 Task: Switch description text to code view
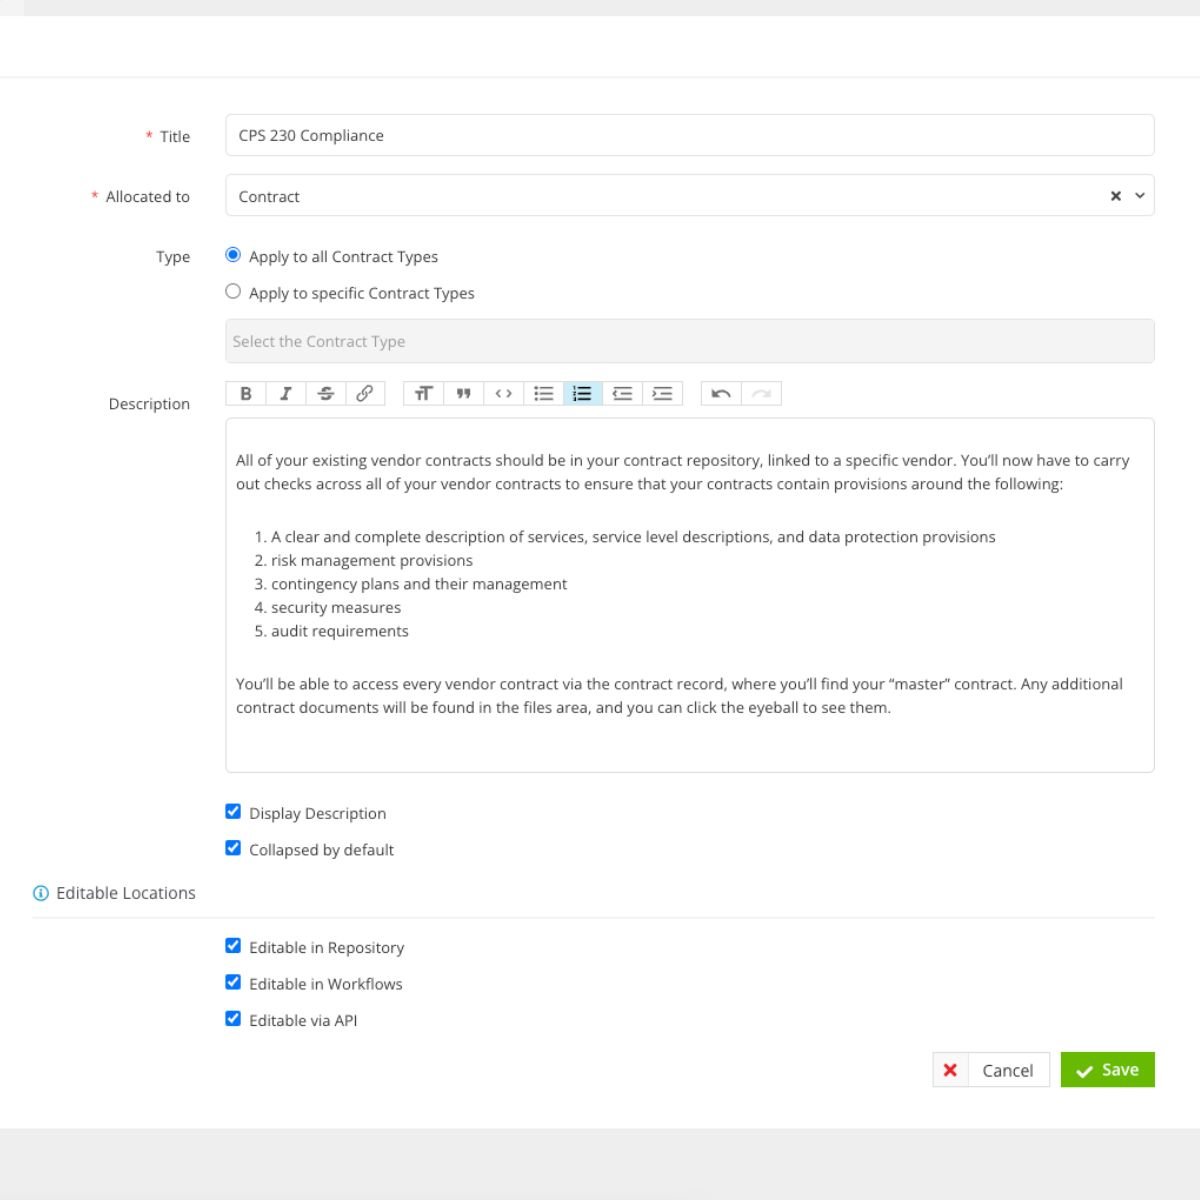coord(503,393)
